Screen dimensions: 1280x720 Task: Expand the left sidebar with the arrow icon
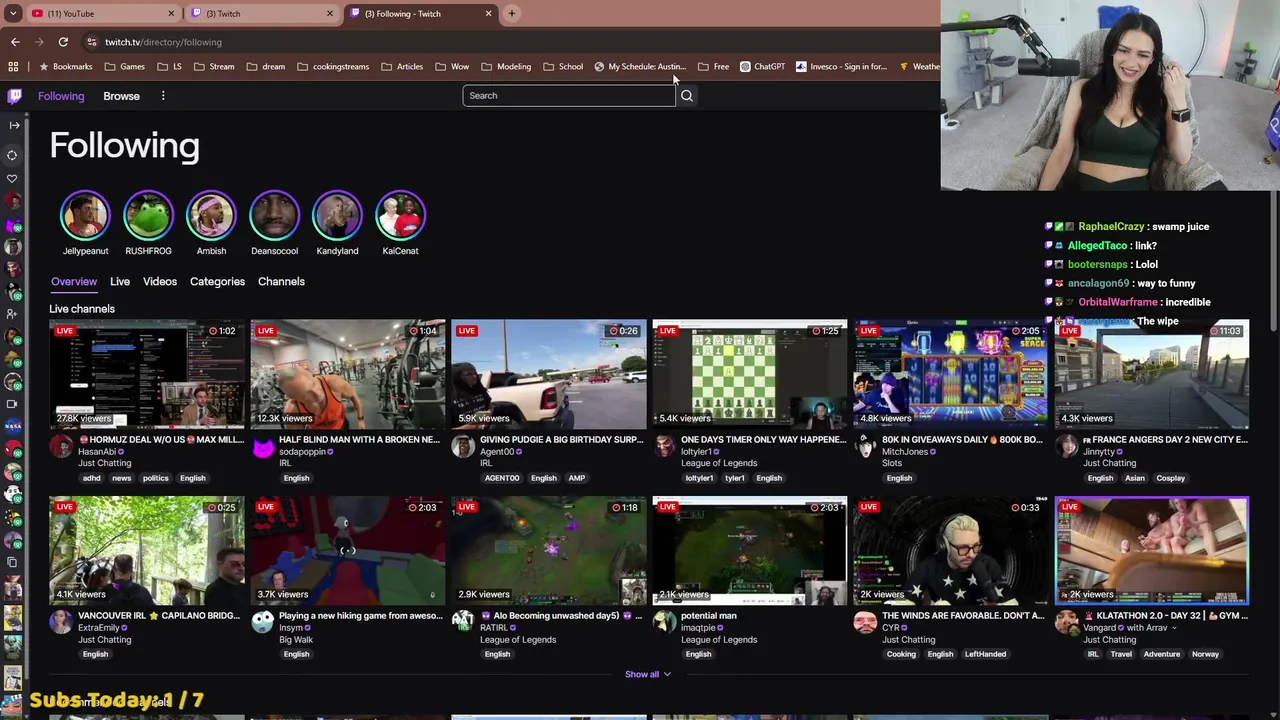click(x=14, y=125)
